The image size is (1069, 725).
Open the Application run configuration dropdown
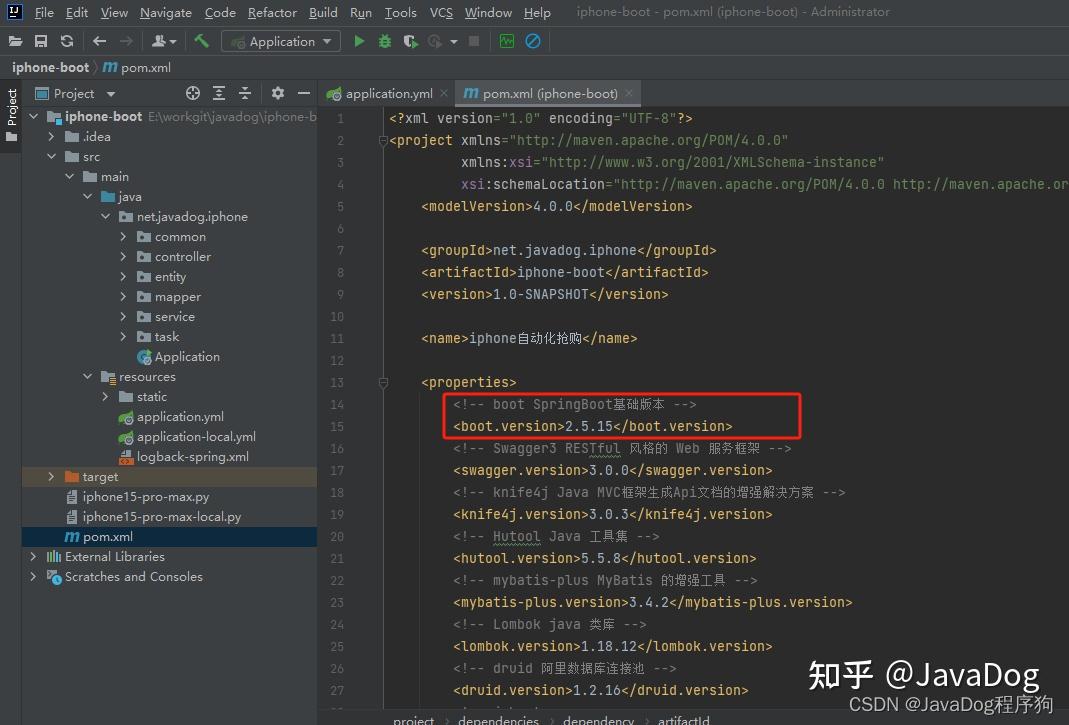pos(280,41)
